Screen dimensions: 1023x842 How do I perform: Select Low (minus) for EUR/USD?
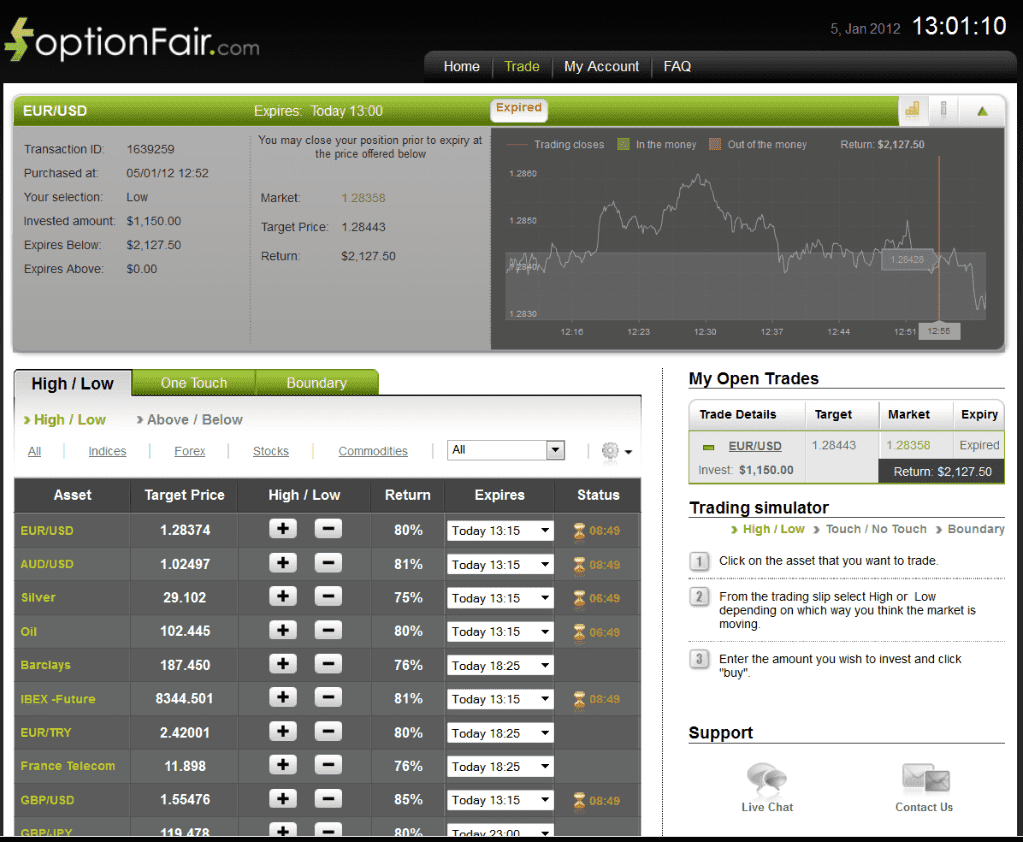pos(328,529)
